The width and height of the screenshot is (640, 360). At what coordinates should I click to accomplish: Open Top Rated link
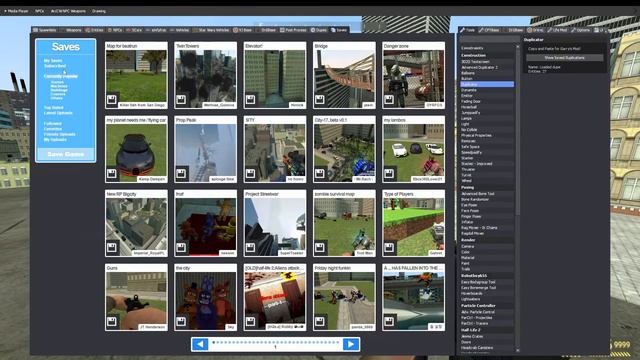pyautogui.click(x=53, y=108)
